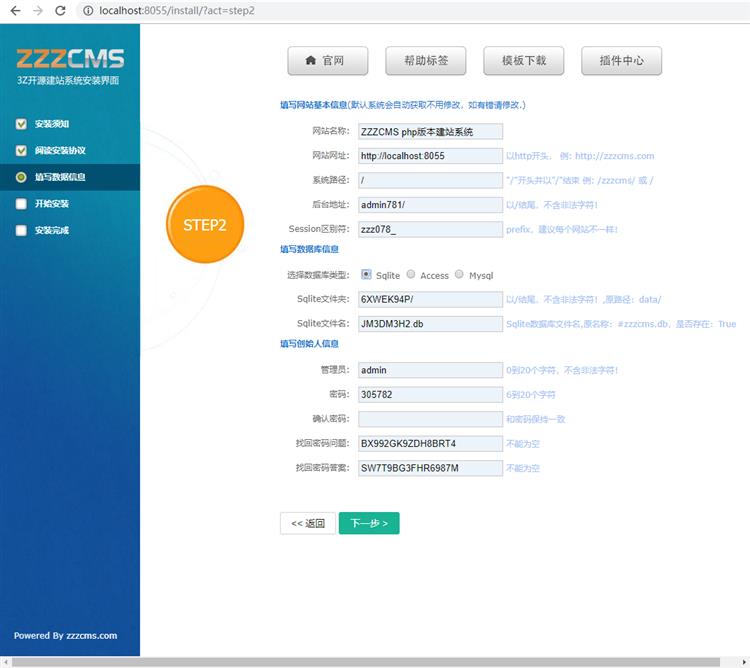Click the orange STEP2 circle
The height and width of the screenshot is (668, 750).
coord(205,225)
